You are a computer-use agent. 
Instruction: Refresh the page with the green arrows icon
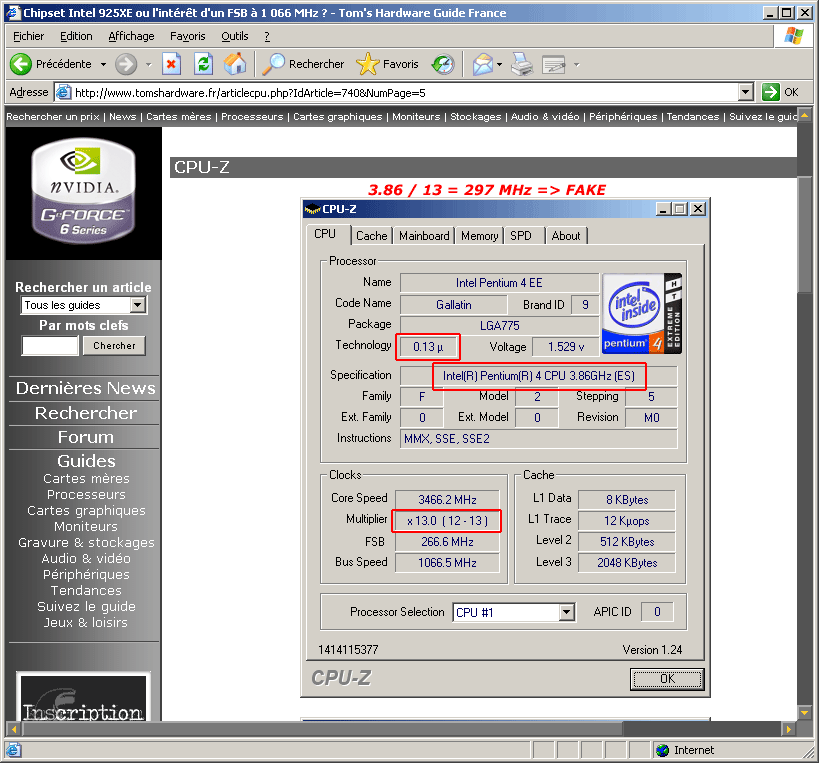203,64
